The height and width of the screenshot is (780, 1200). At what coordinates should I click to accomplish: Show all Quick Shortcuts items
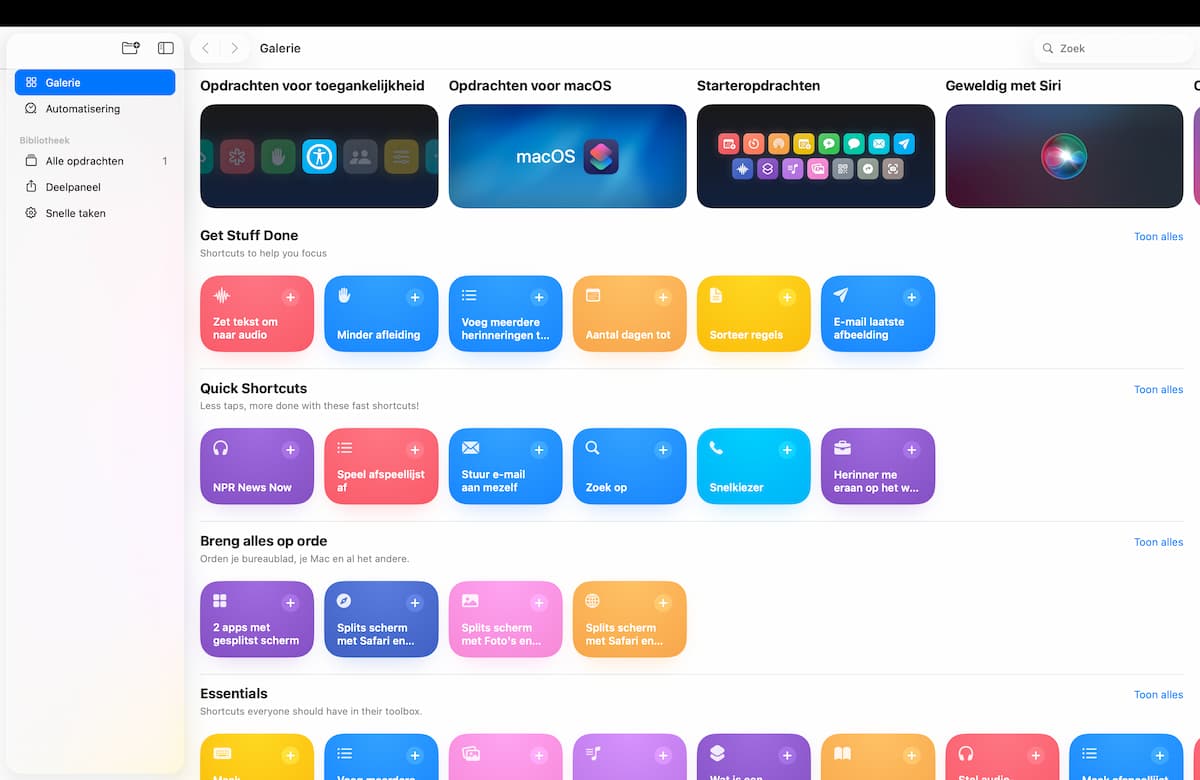click(1158, 390)
